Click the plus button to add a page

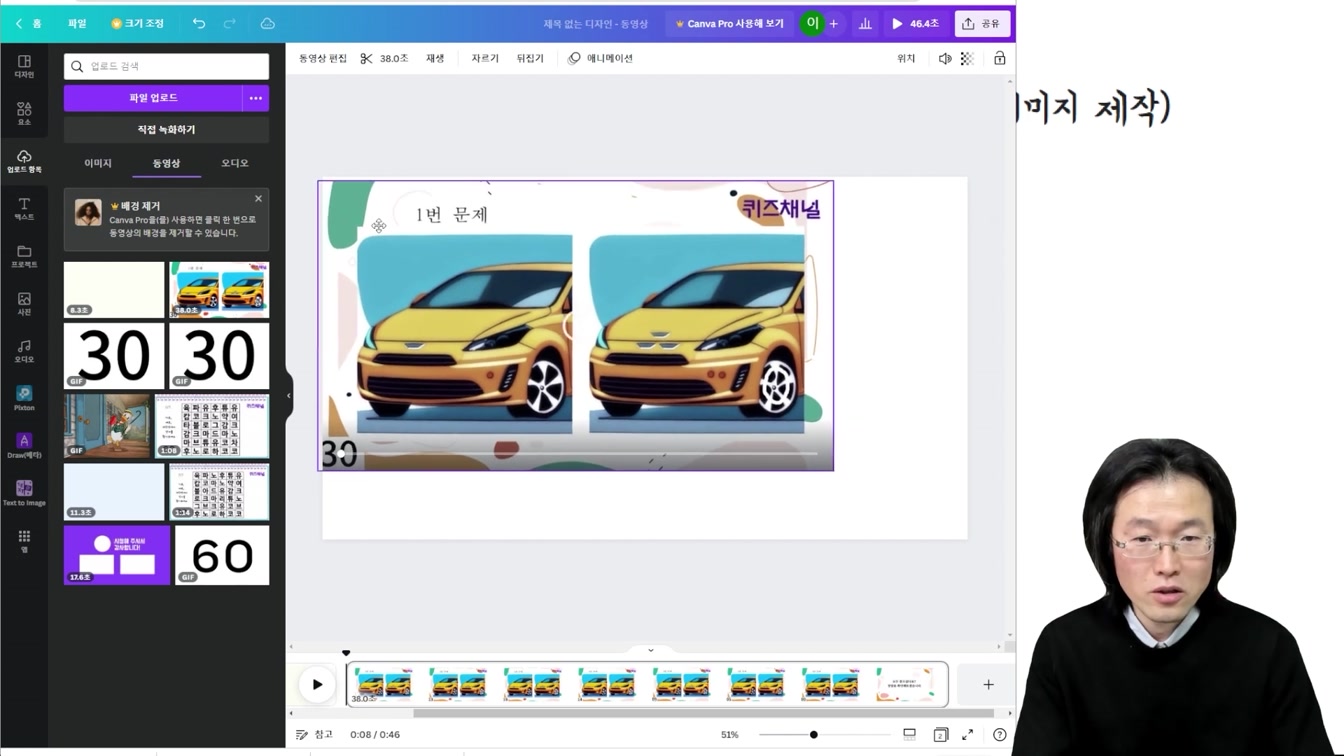[x=988, y=685]
